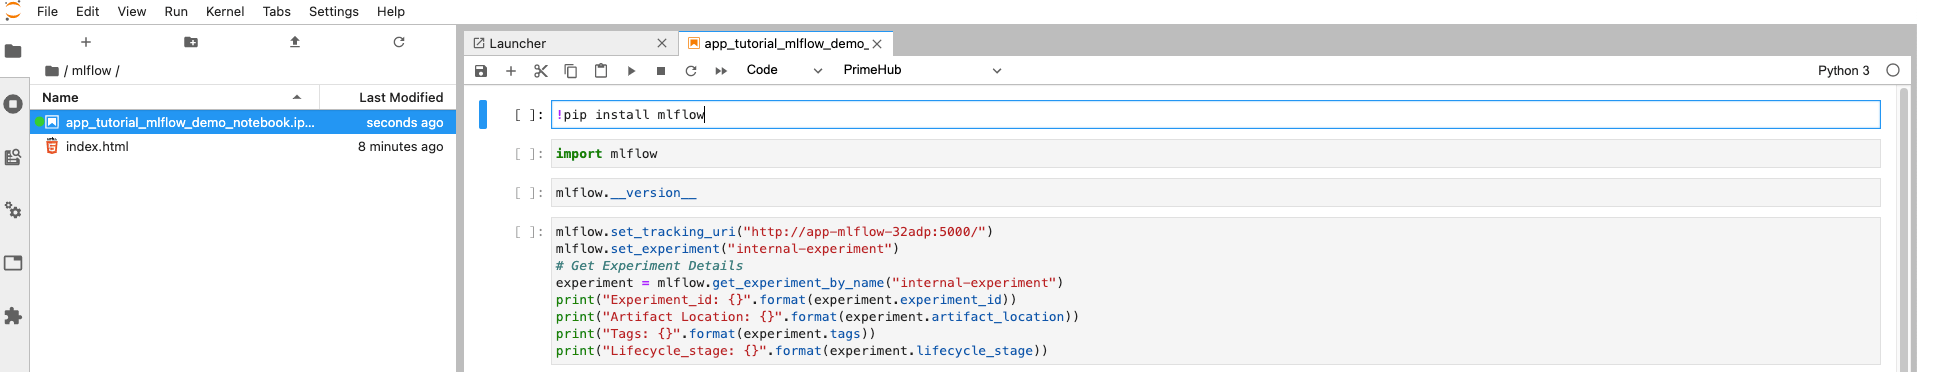Switch to the Launcher tab
1950x372 pixels.
tap(517, 43)
